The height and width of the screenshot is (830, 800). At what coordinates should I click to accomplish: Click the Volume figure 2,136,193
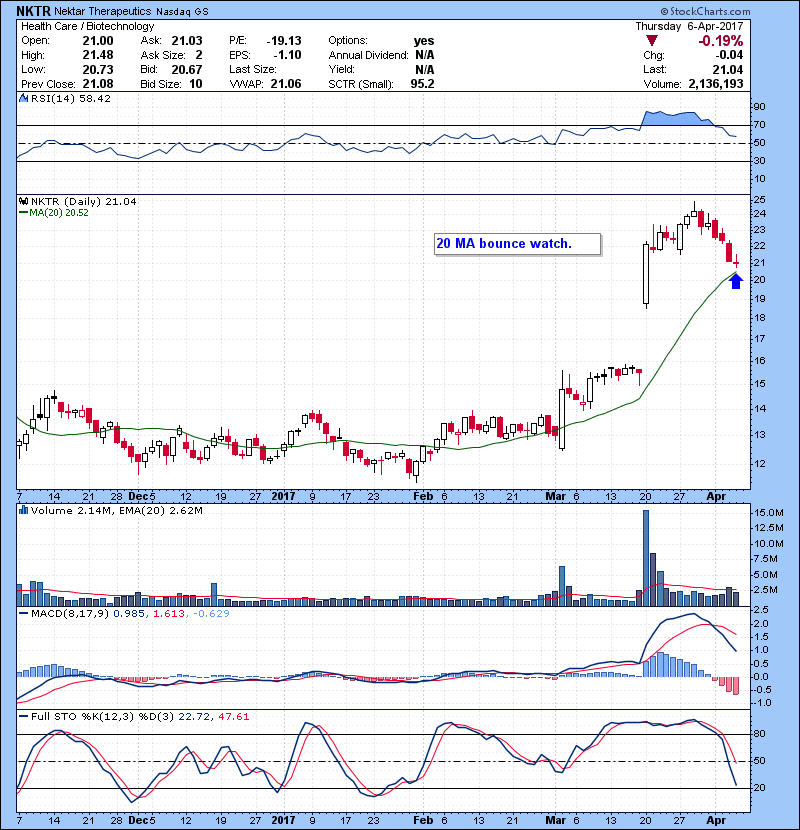point(716,84)
